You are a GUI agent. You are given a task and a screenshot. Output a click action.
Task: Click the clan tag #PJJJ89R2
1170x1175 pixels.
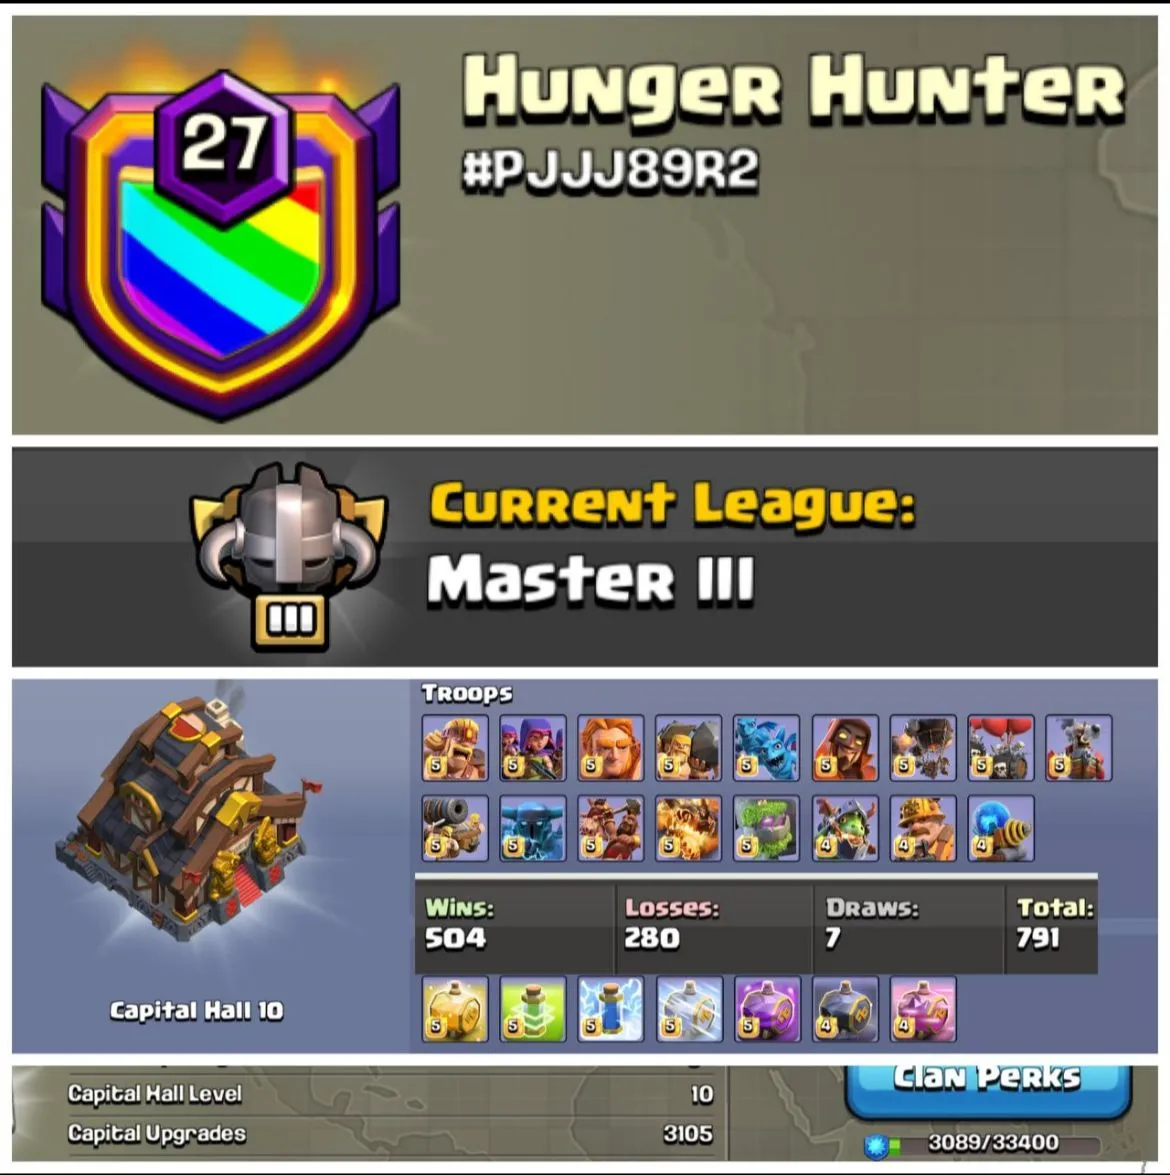point(611,169)
